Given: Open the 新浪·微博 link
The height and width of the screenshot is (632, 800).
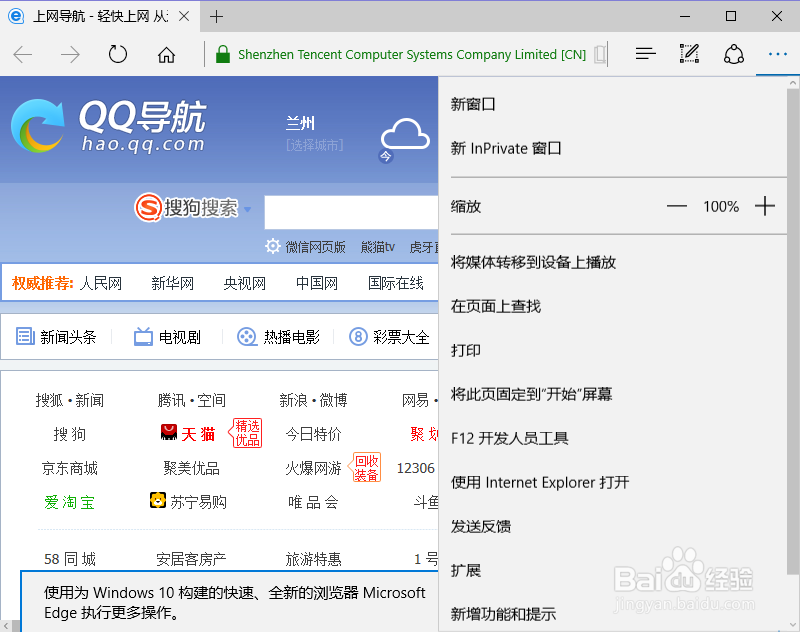Looking at the screenshot, I should (x=313, y=400).
